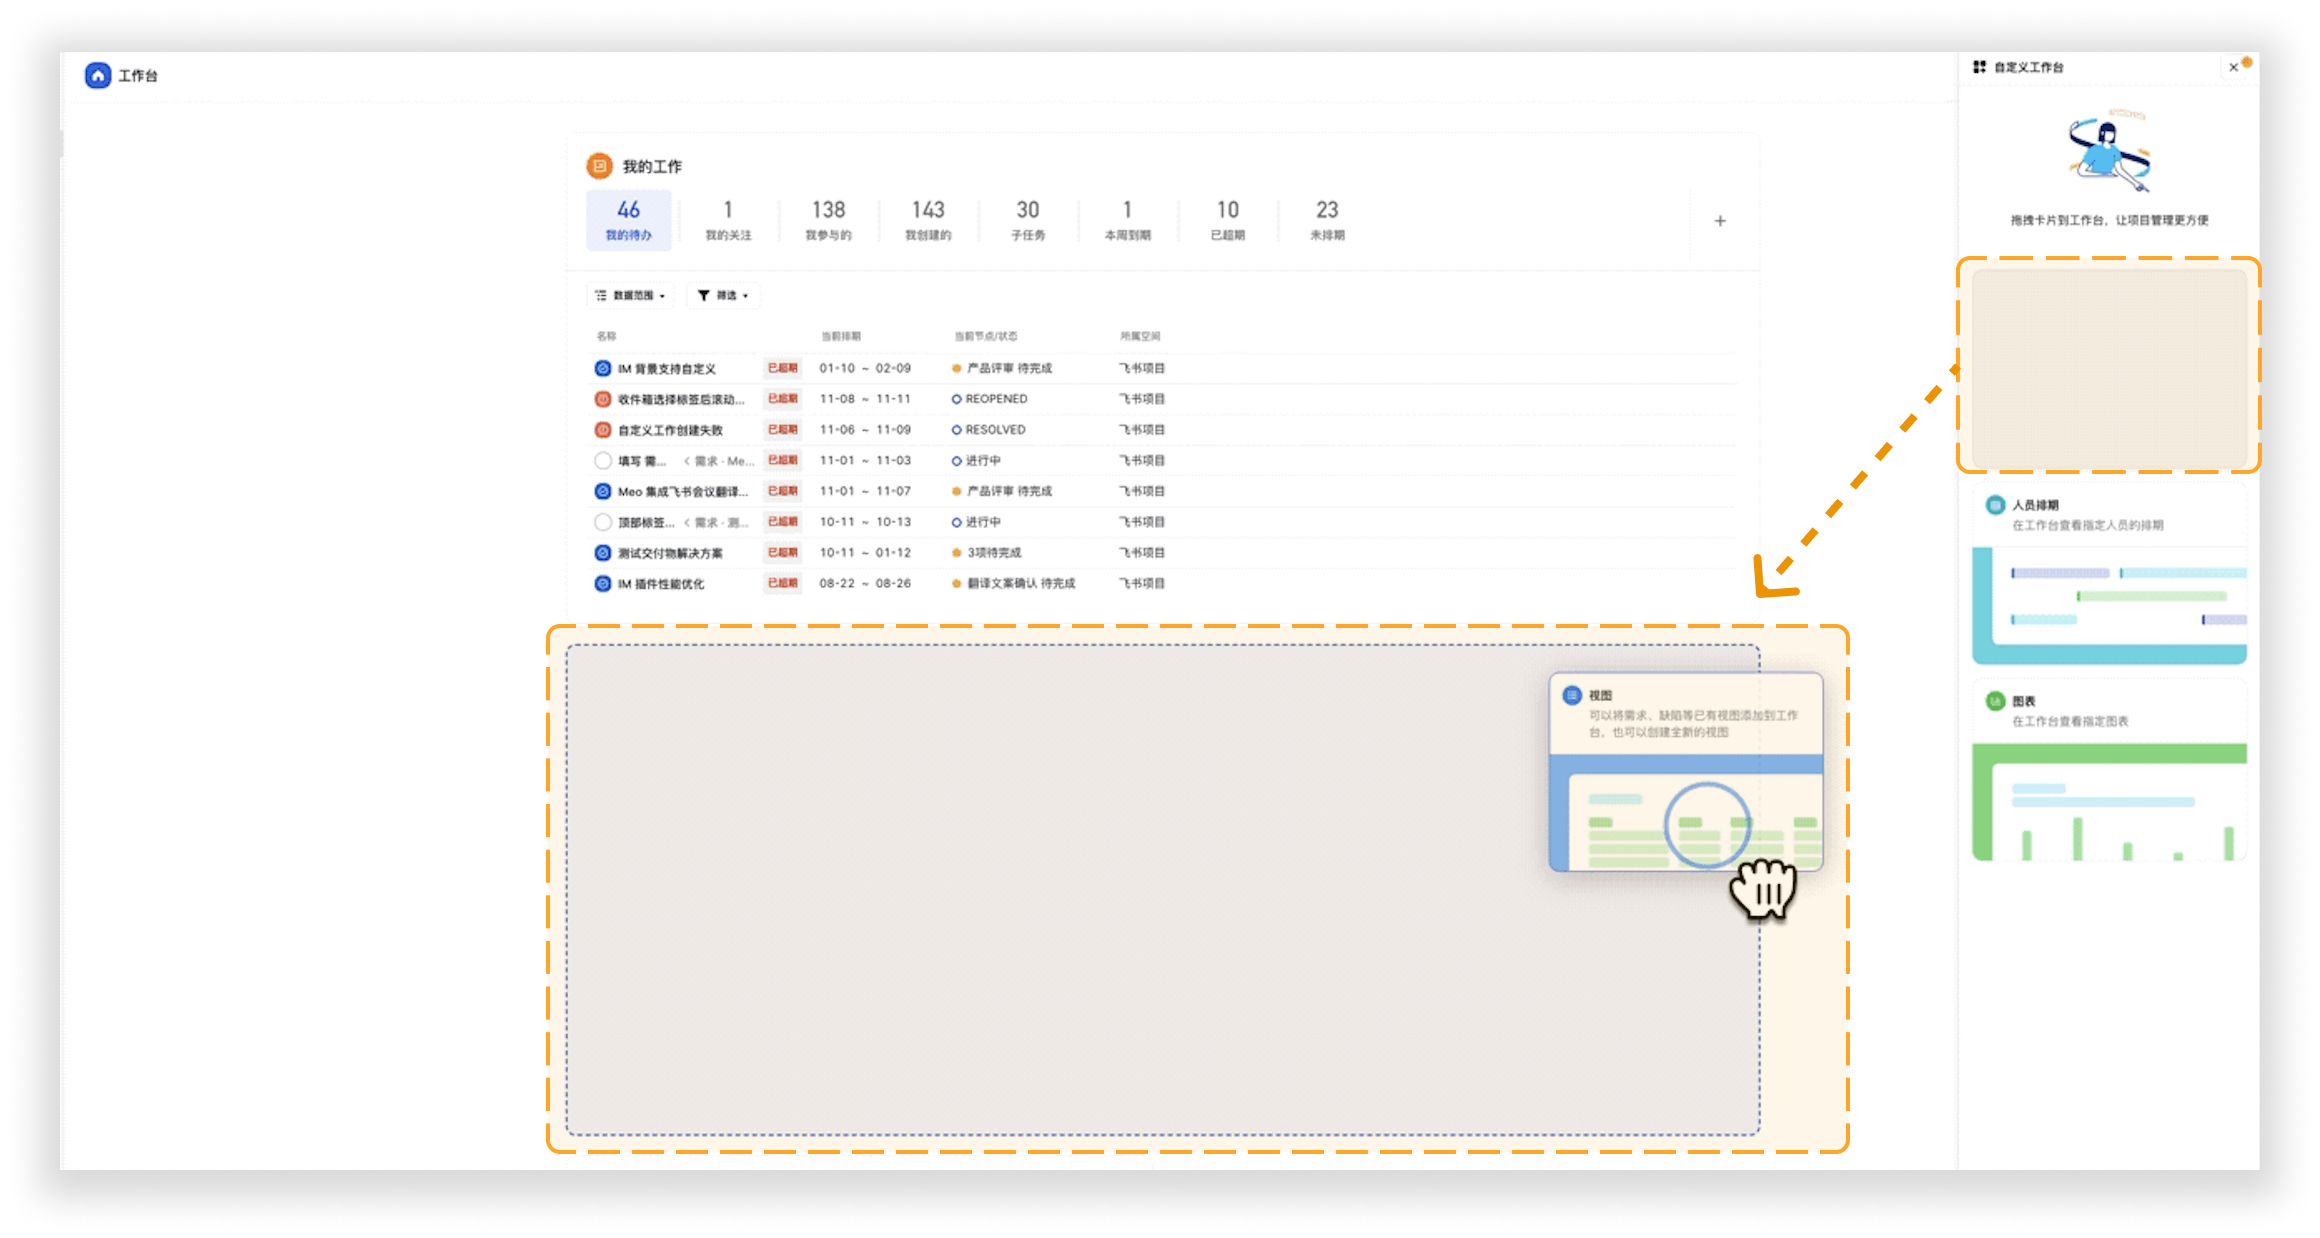Click the 已超期 badge in the IM 插件性能优化 row
This screenshot has width=2320, height=1238.
tap(782, 583)
